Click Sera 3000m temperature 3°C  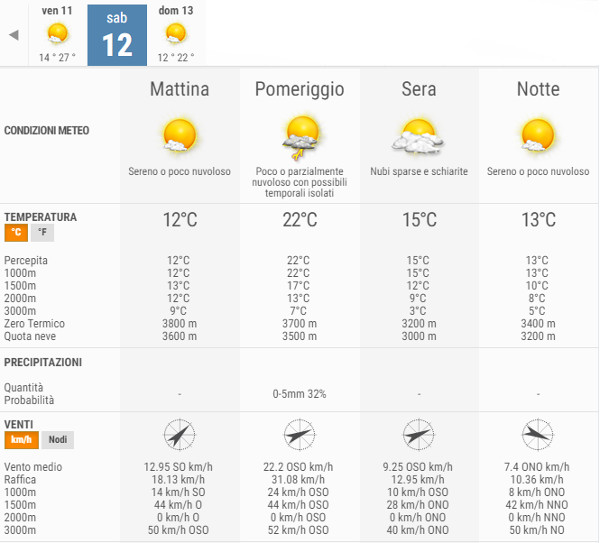[417, 311]
